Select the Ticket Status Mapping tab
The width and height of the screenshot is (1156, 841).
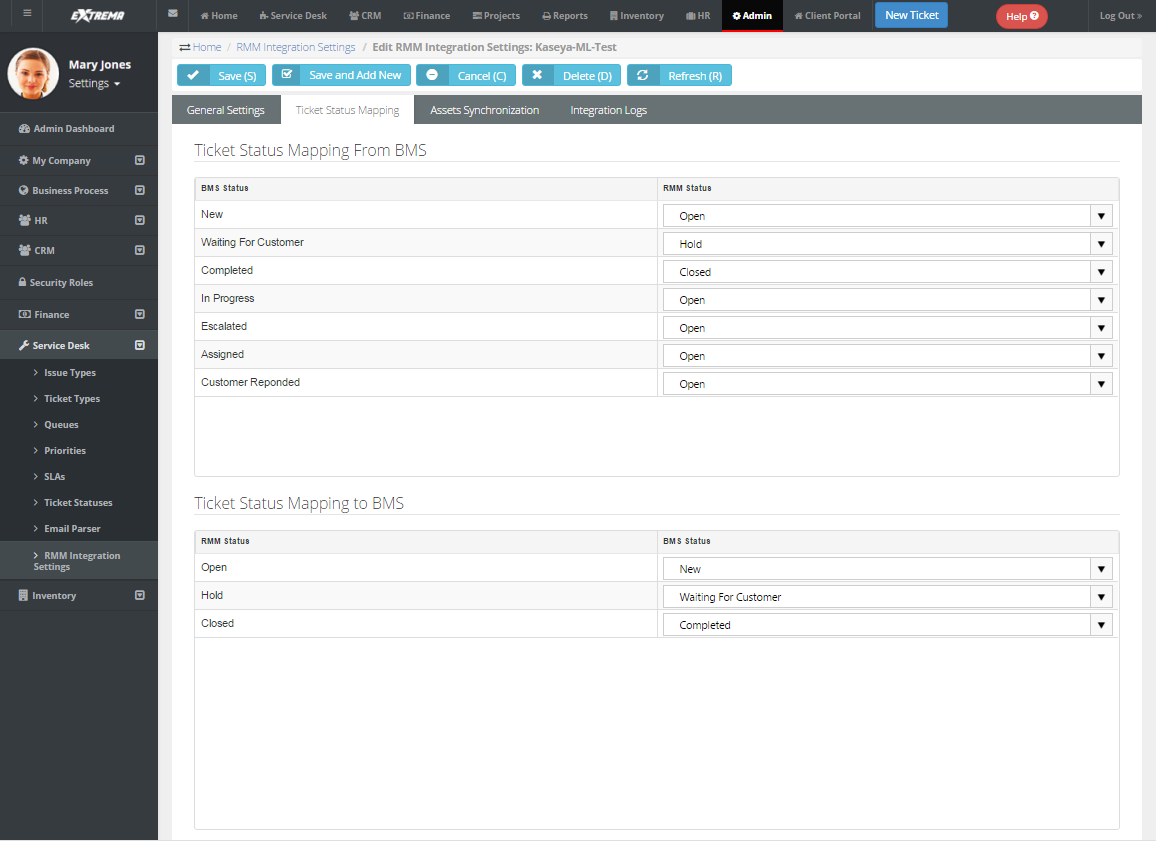pos(347,110)
